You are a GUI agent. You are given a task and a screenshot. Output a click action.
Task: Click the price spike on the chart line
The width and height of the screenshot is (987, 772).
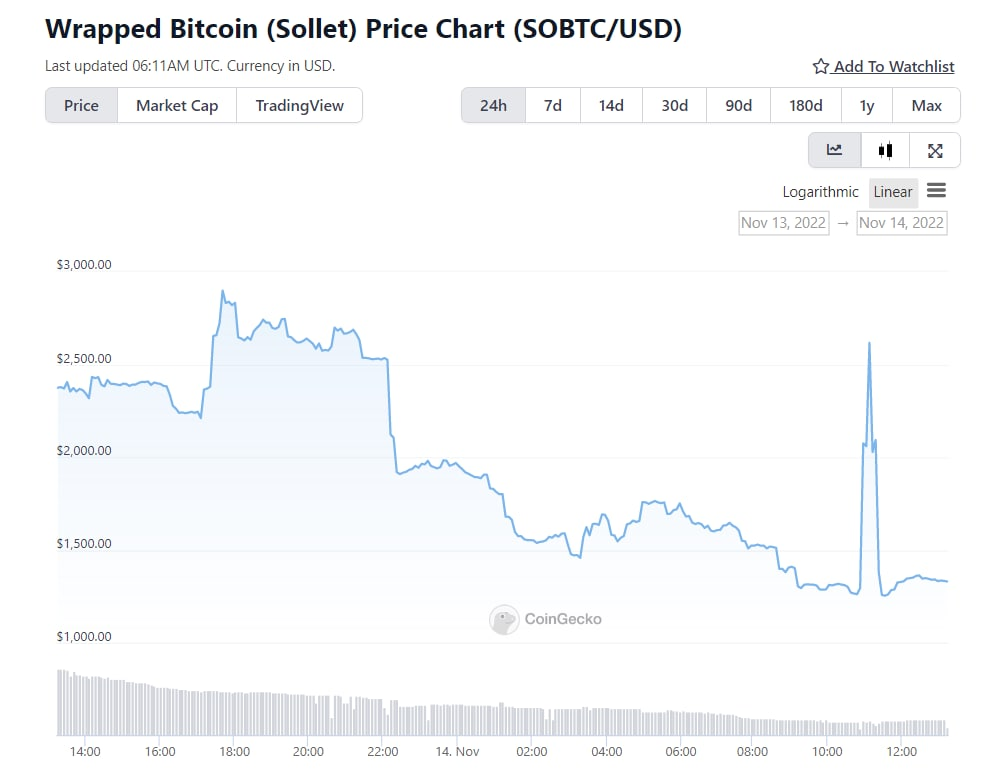pos(869,345)
